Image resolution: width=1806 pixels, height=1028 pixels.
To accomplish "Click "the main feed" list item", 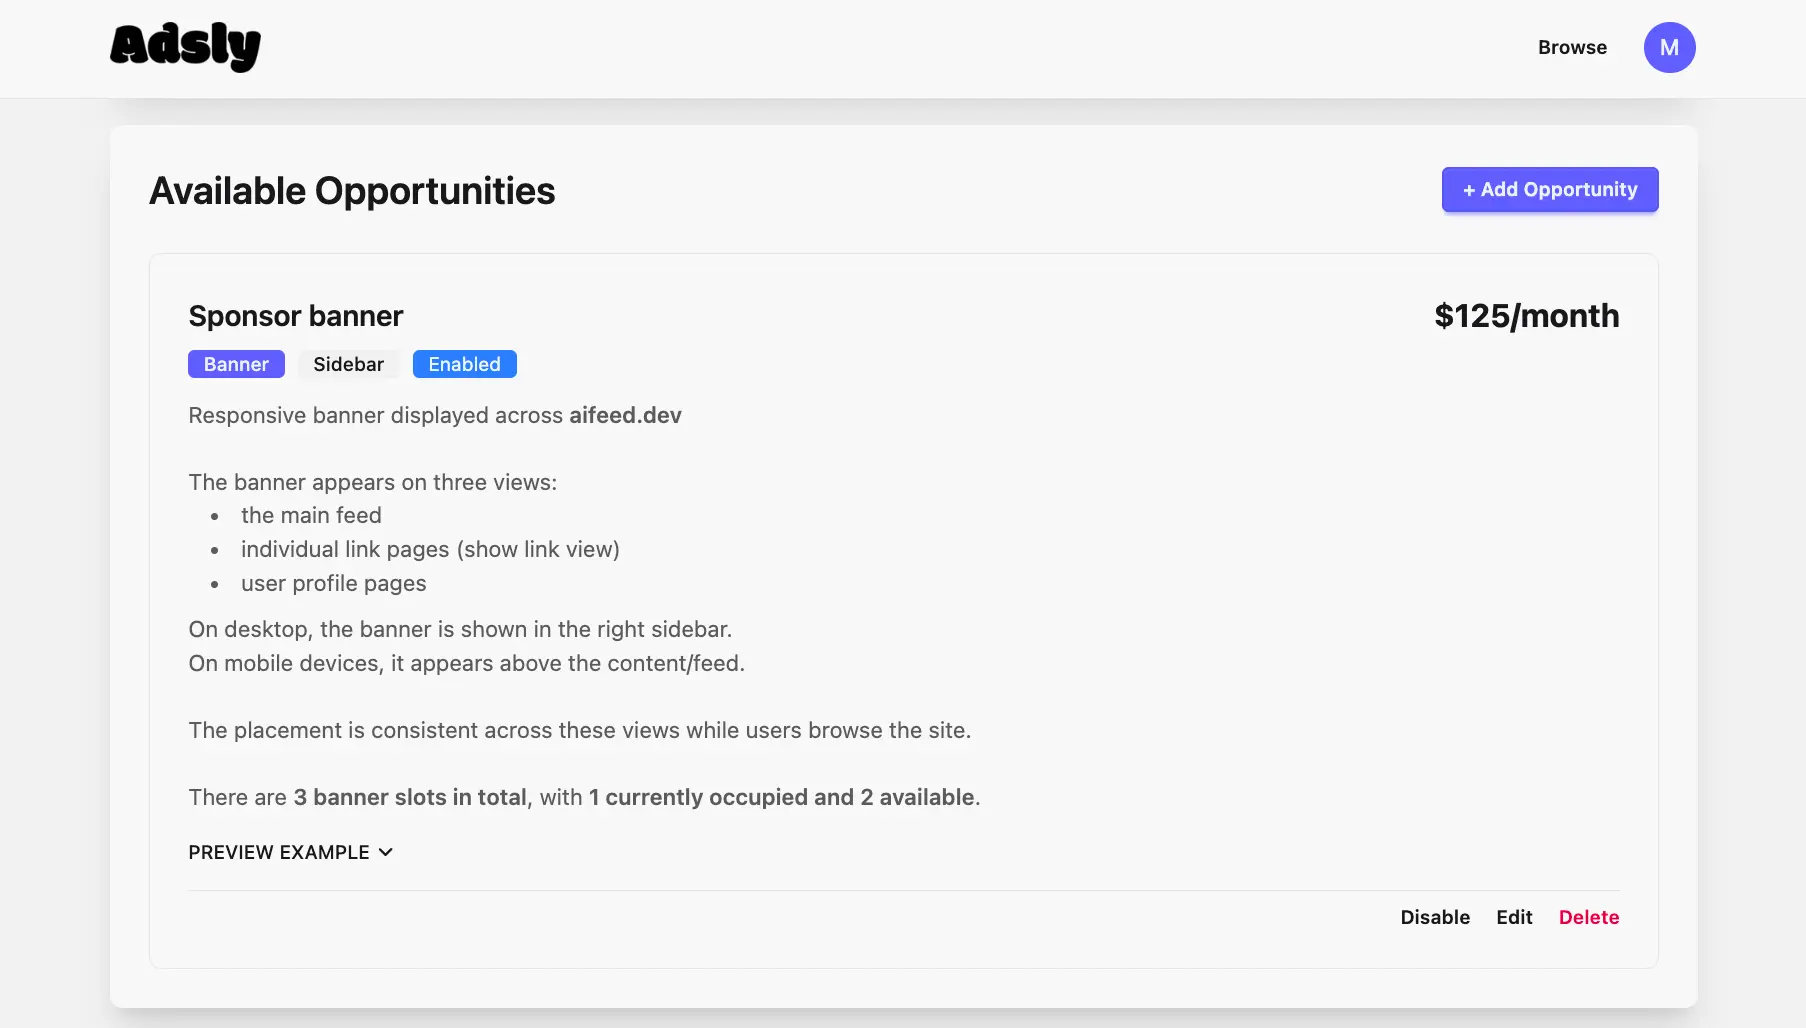I will 311,515.
